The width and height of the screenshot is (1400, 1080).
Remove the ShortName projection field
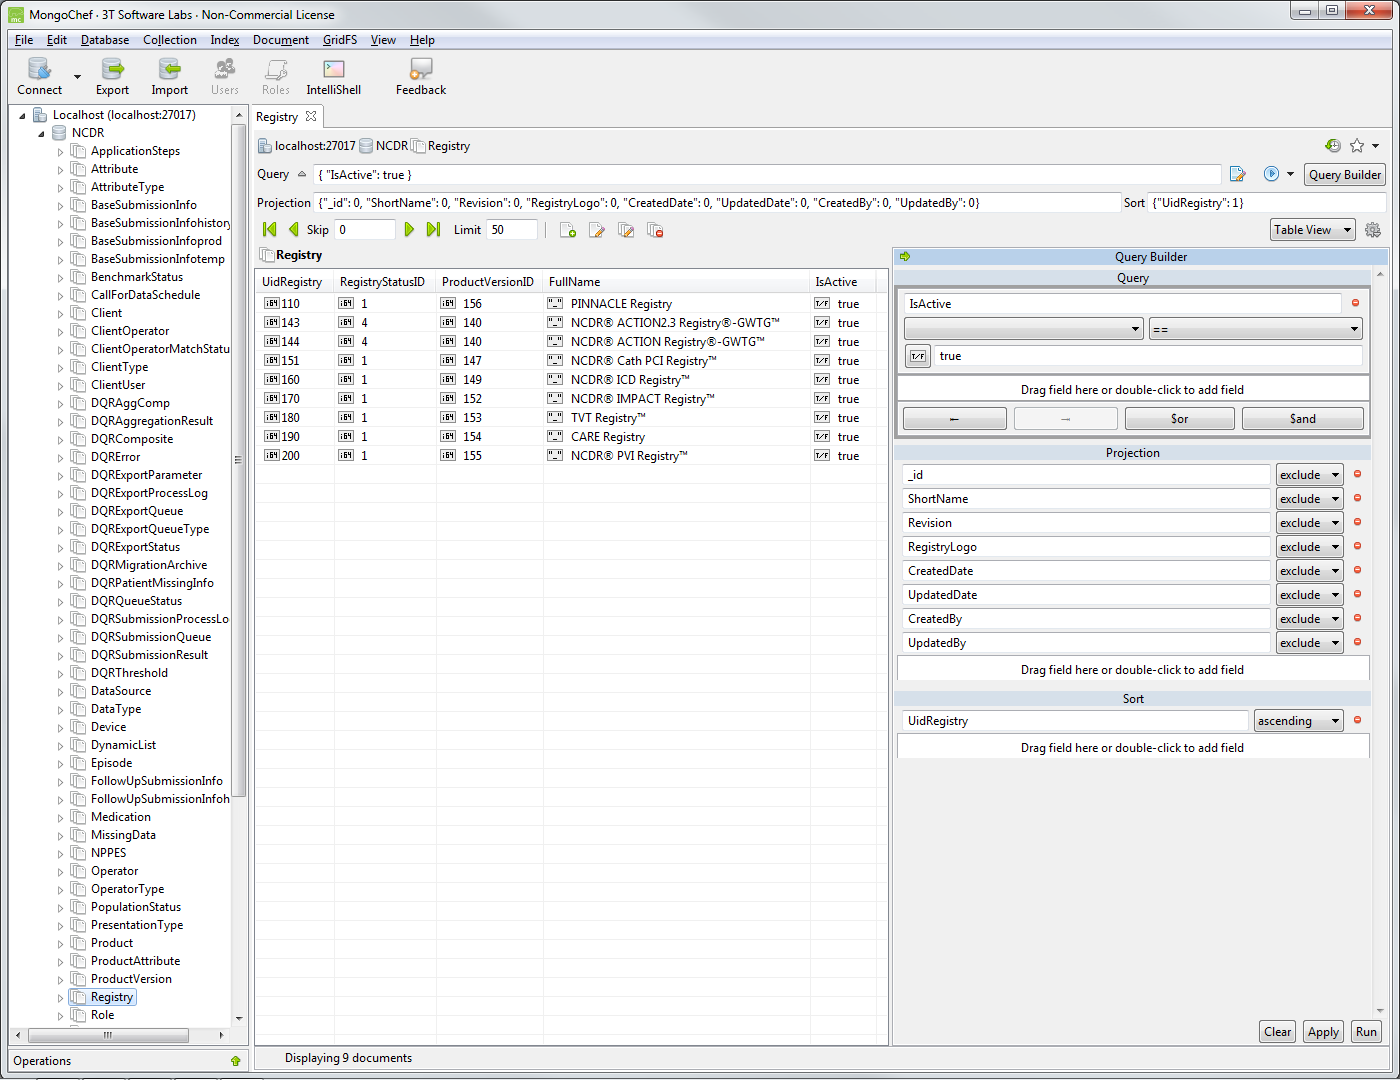click(1357, 498)
